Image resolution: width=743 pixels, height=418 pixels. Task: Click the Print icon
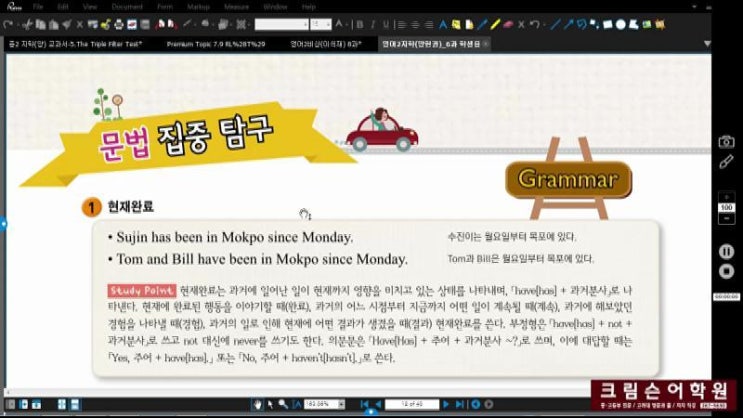pyautogui.click(x=119, y=24)
